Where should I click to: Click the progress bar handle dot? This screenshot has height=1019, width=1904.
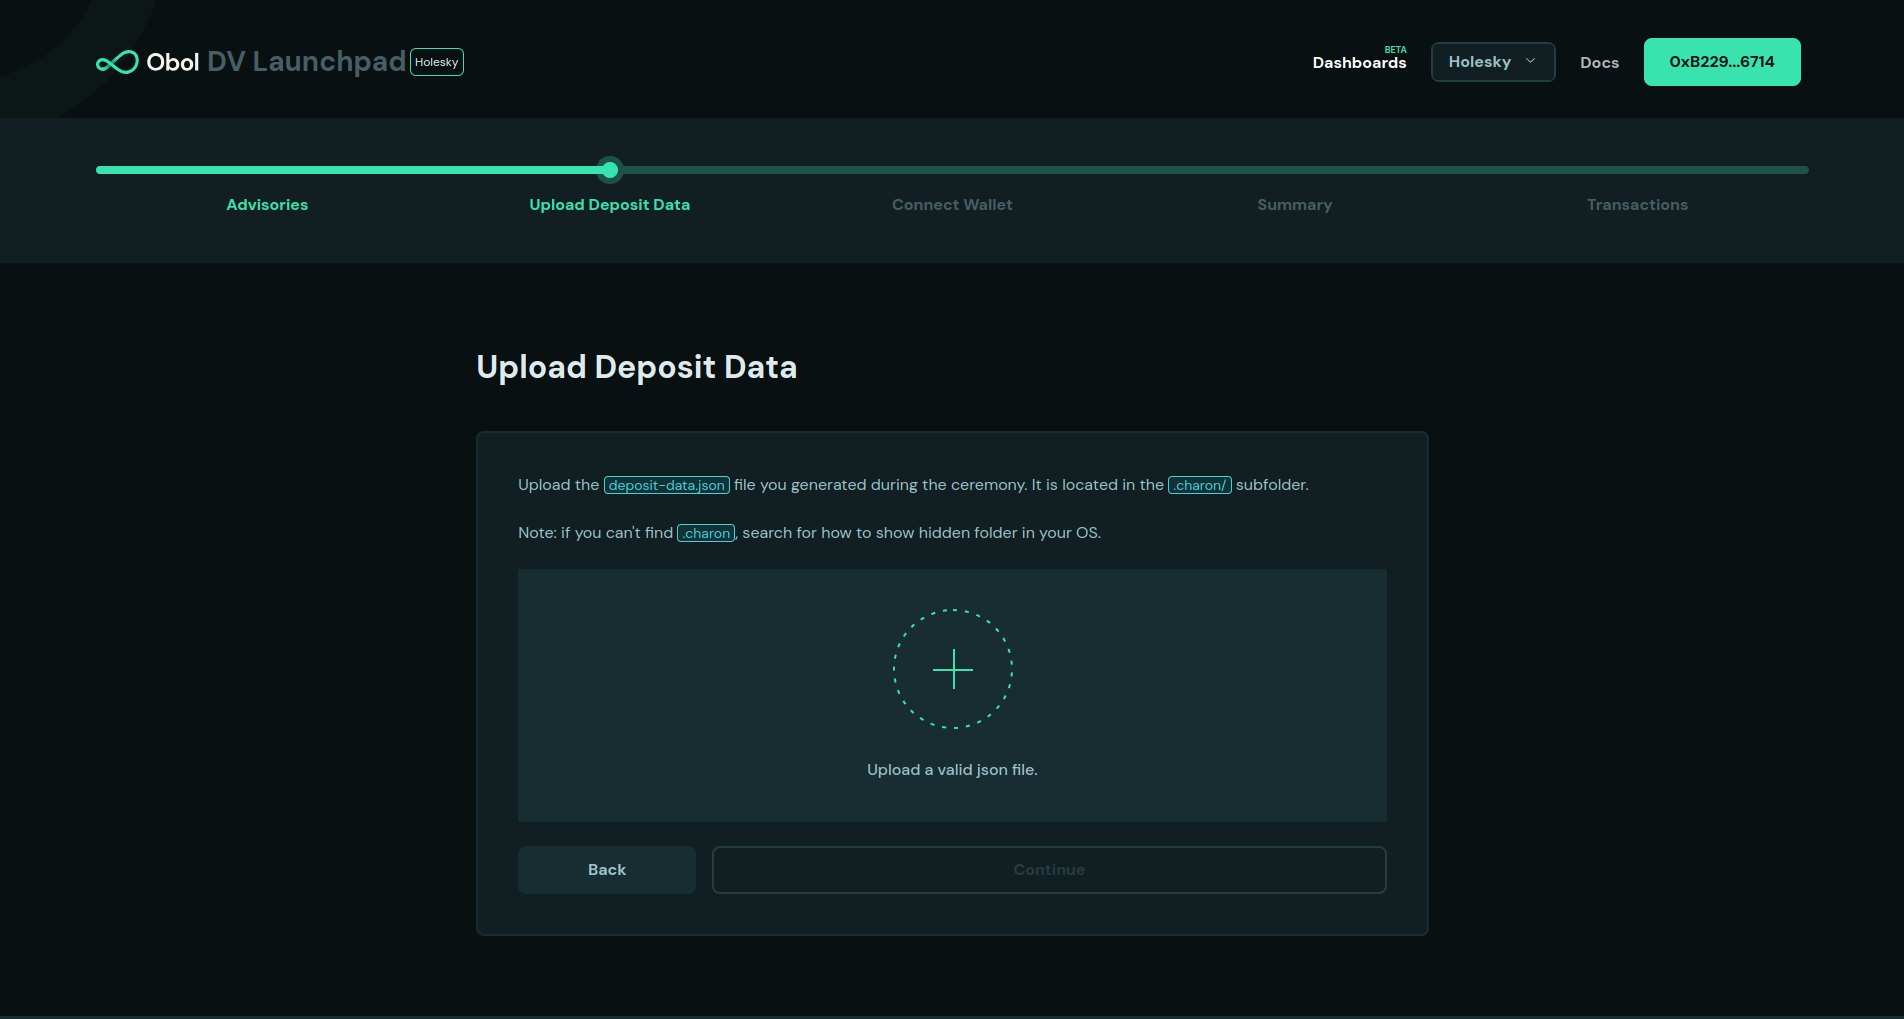coord(610,170)
